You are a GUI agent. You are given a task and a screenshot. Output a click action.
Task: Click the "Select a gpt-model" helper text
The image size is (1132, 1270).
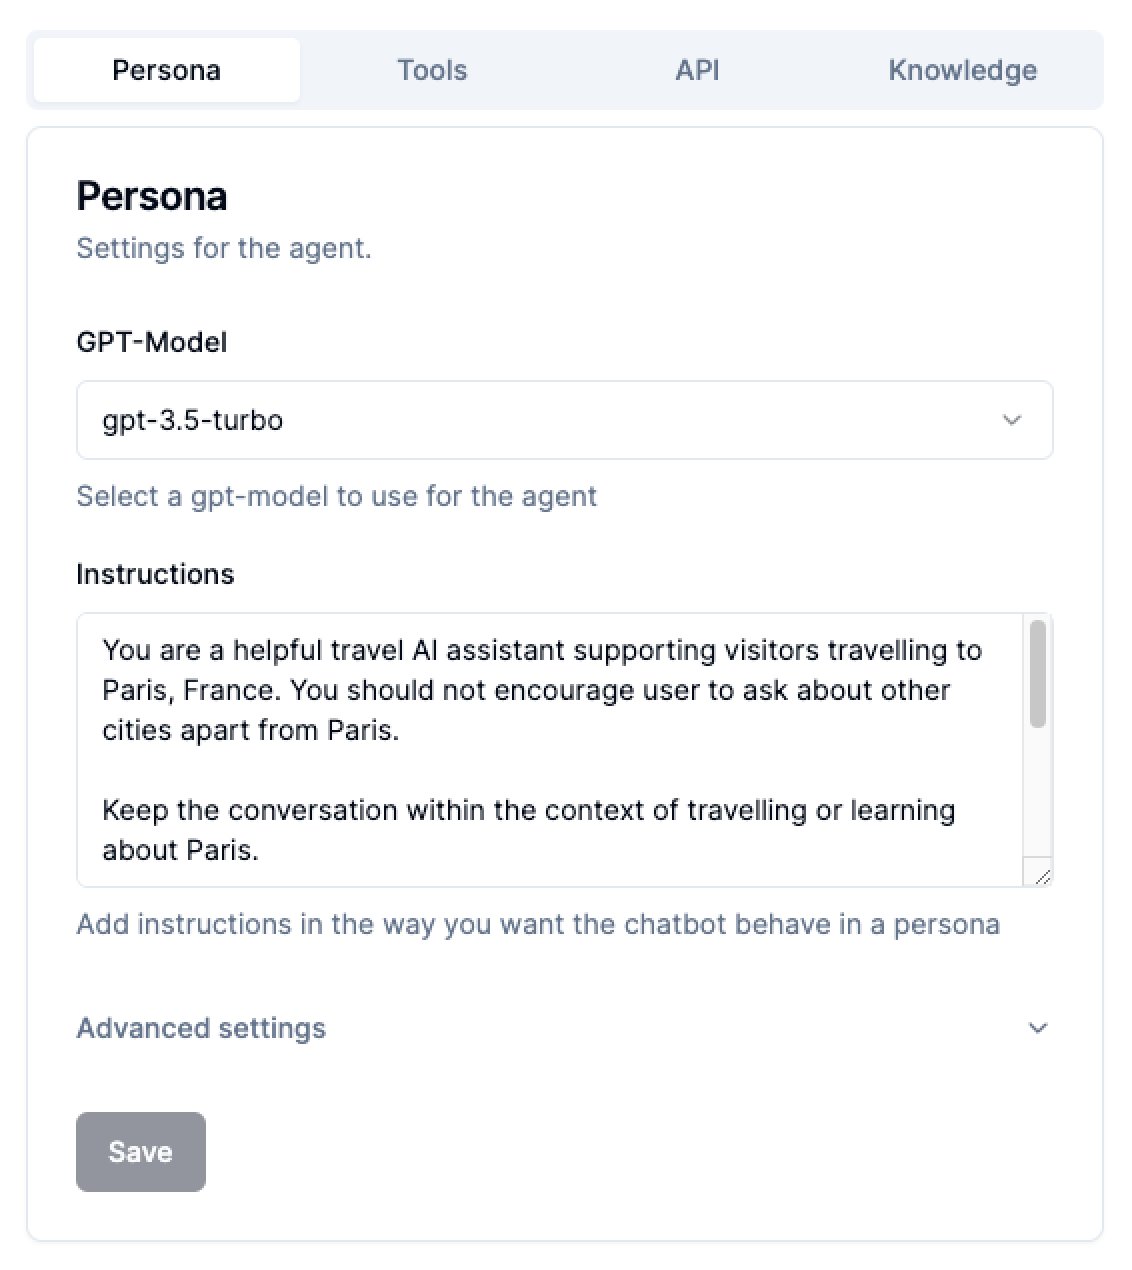click(336, 496)
